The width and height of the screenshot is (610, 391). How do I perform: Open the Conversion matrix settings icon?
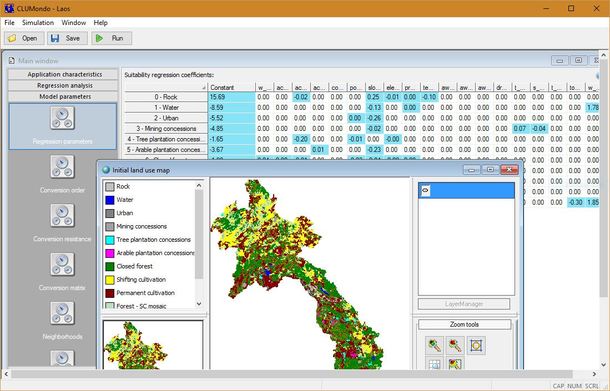coord(62,265)
